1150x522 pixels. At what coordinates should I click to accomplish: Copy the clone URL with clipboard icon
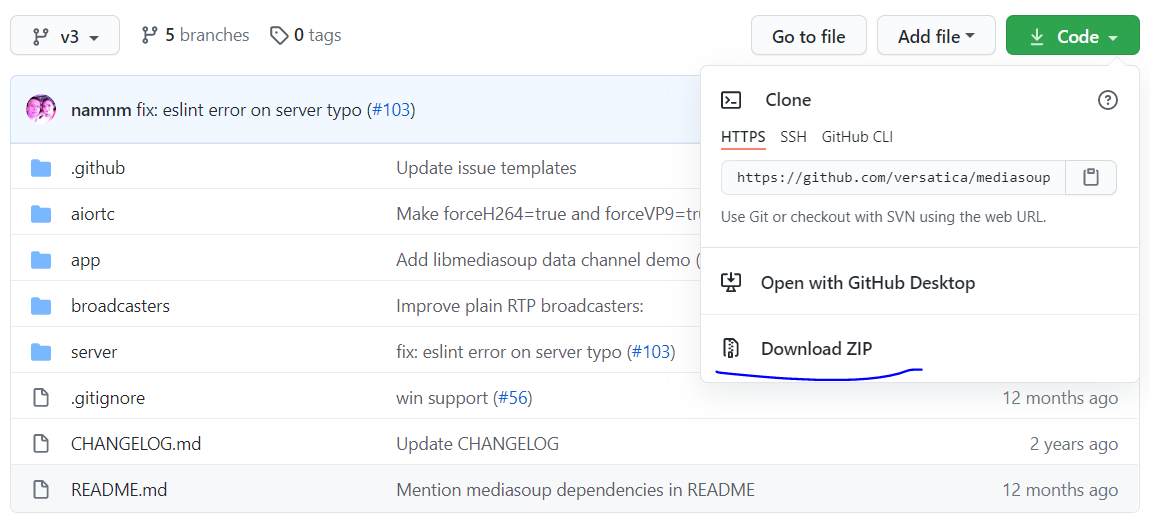(x=1091, y=177)
